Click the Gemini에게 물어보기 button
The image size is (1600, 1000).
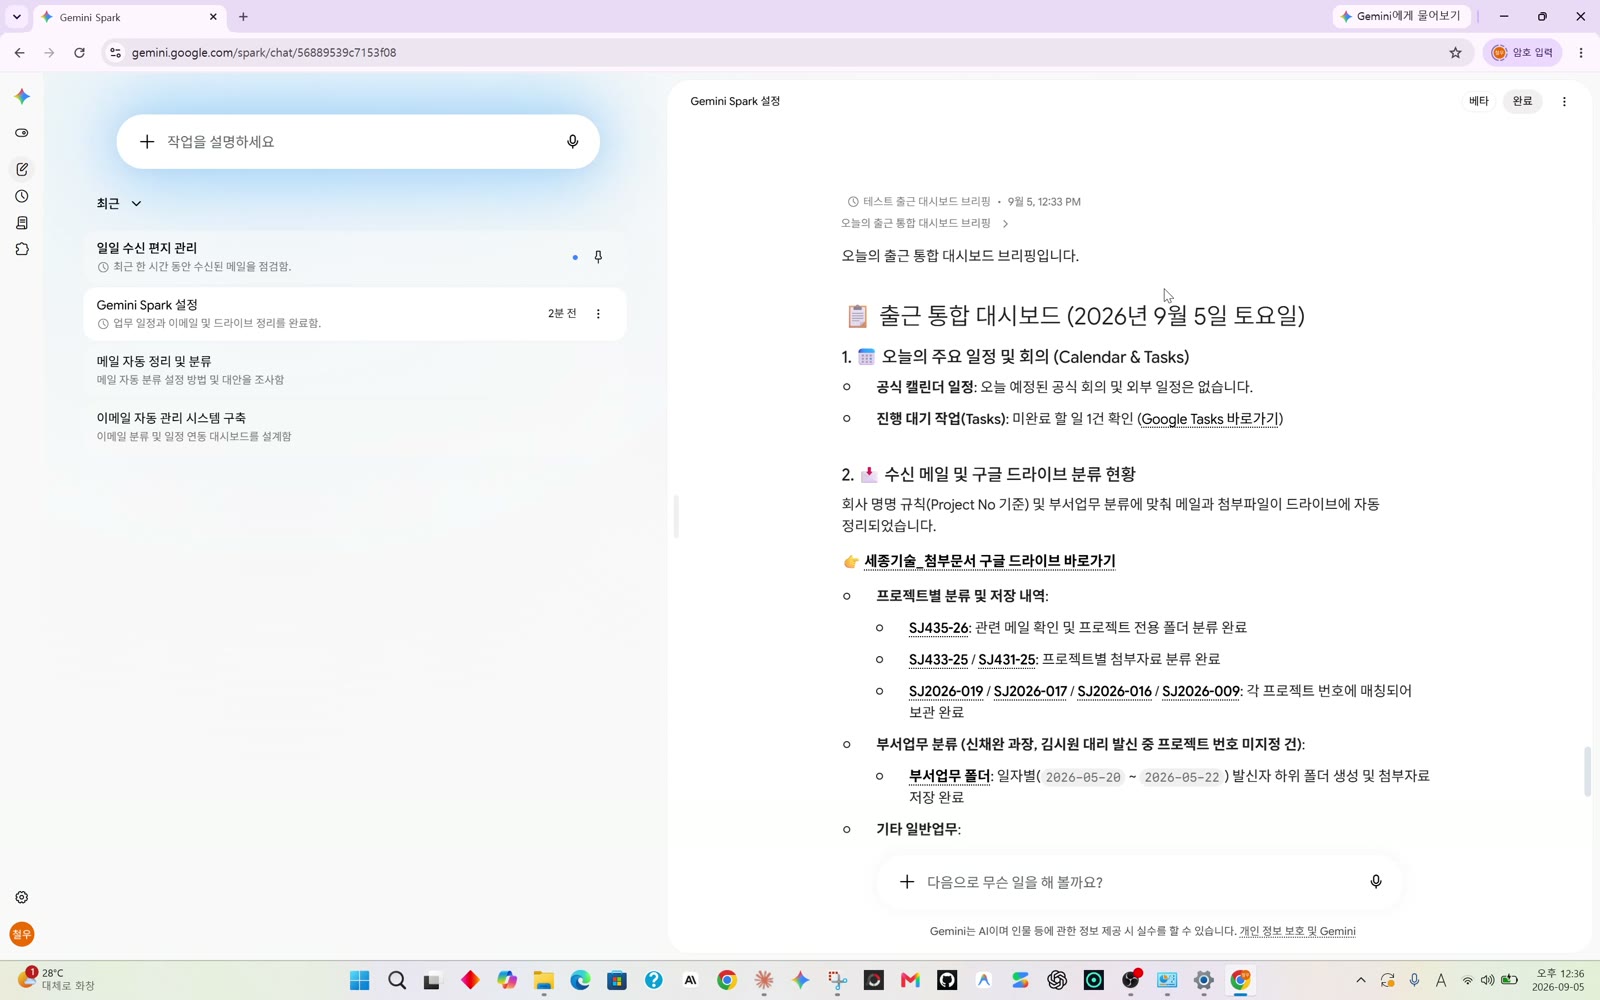(1401, 16)
